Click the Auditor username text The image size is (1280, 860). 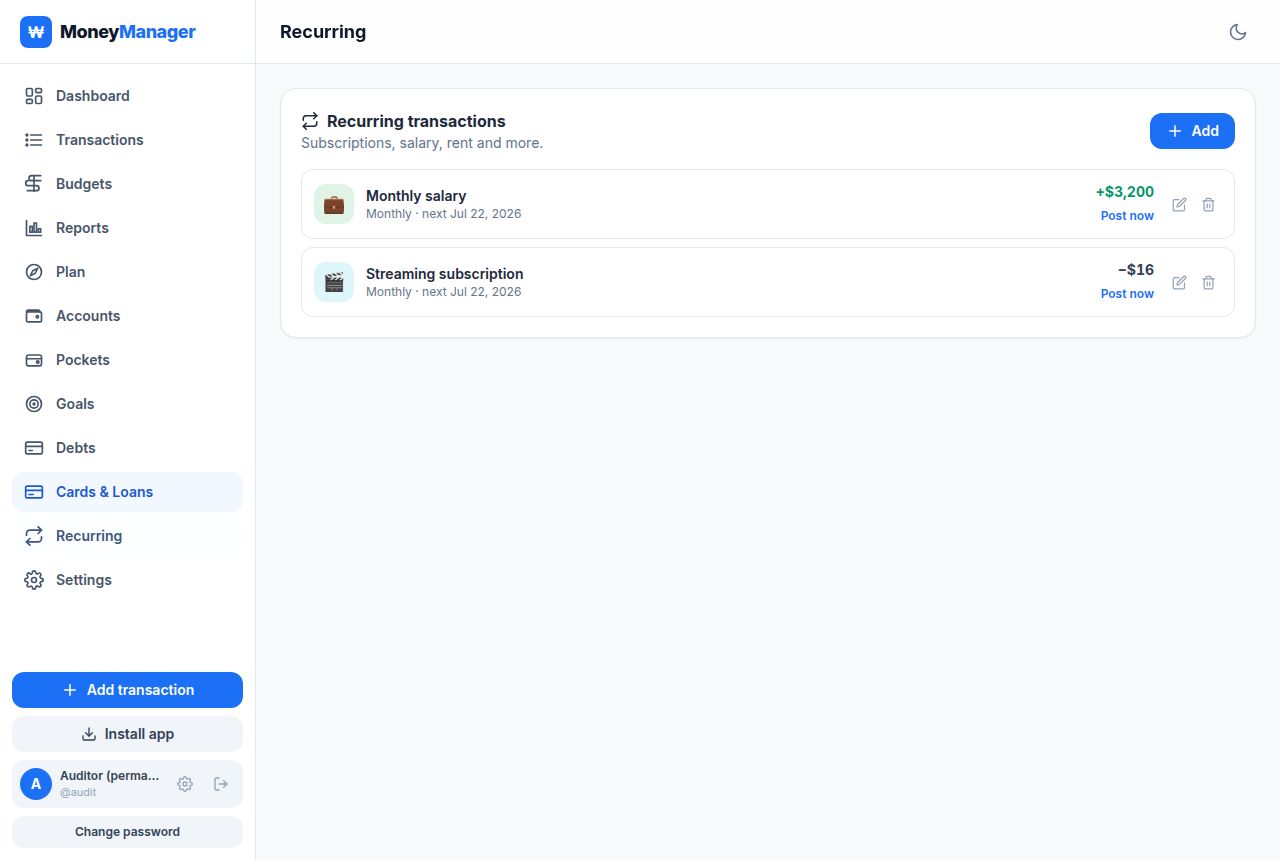click(110, 776)
